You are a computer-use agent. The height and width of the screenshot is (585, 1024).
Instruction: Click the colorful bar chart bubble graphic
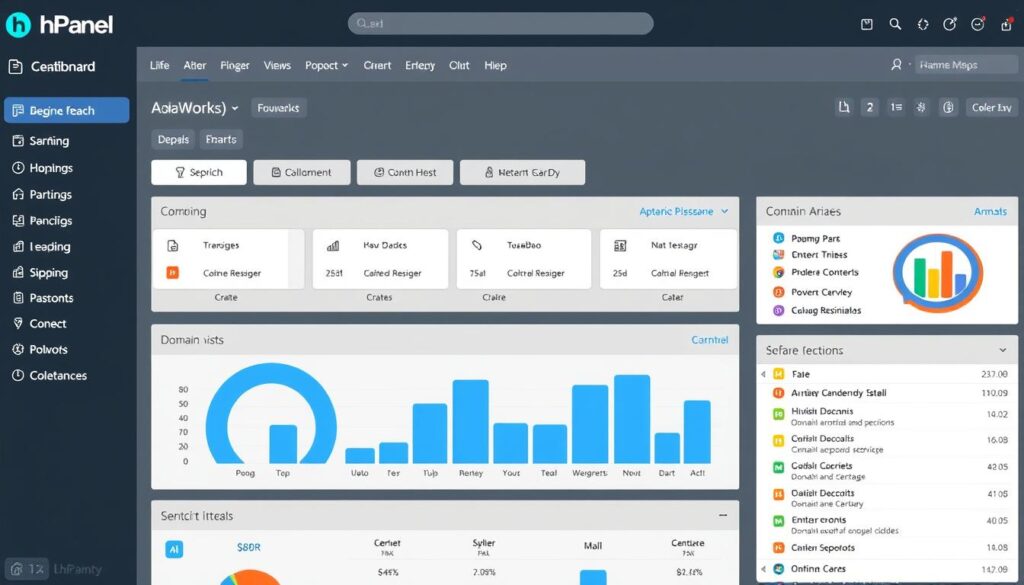tap(927, 269)
